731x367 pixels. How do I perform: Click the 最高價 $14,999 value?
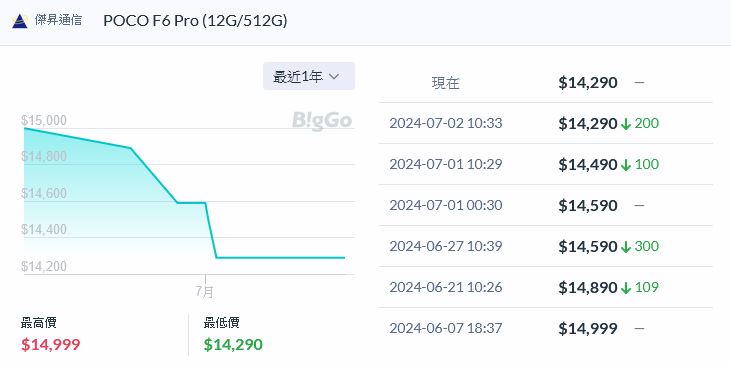point(51,345)
